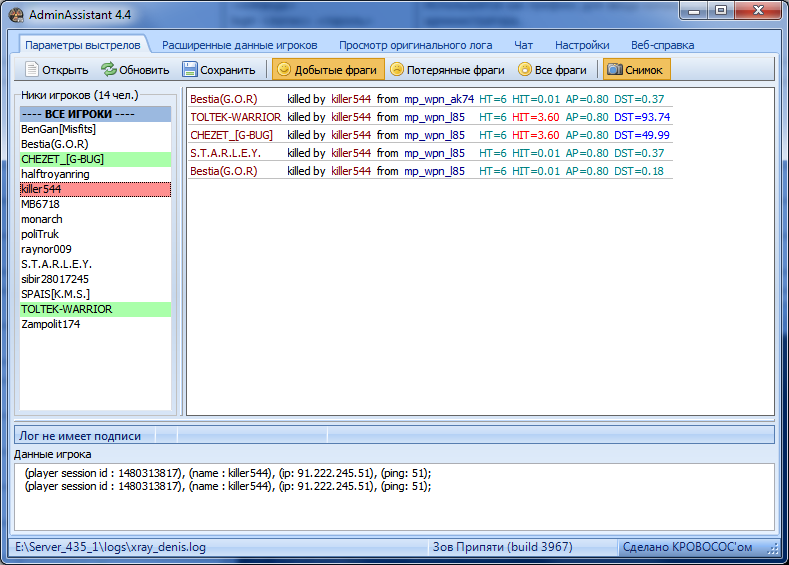Click frag row with mp_wpn_ak74

430,99
